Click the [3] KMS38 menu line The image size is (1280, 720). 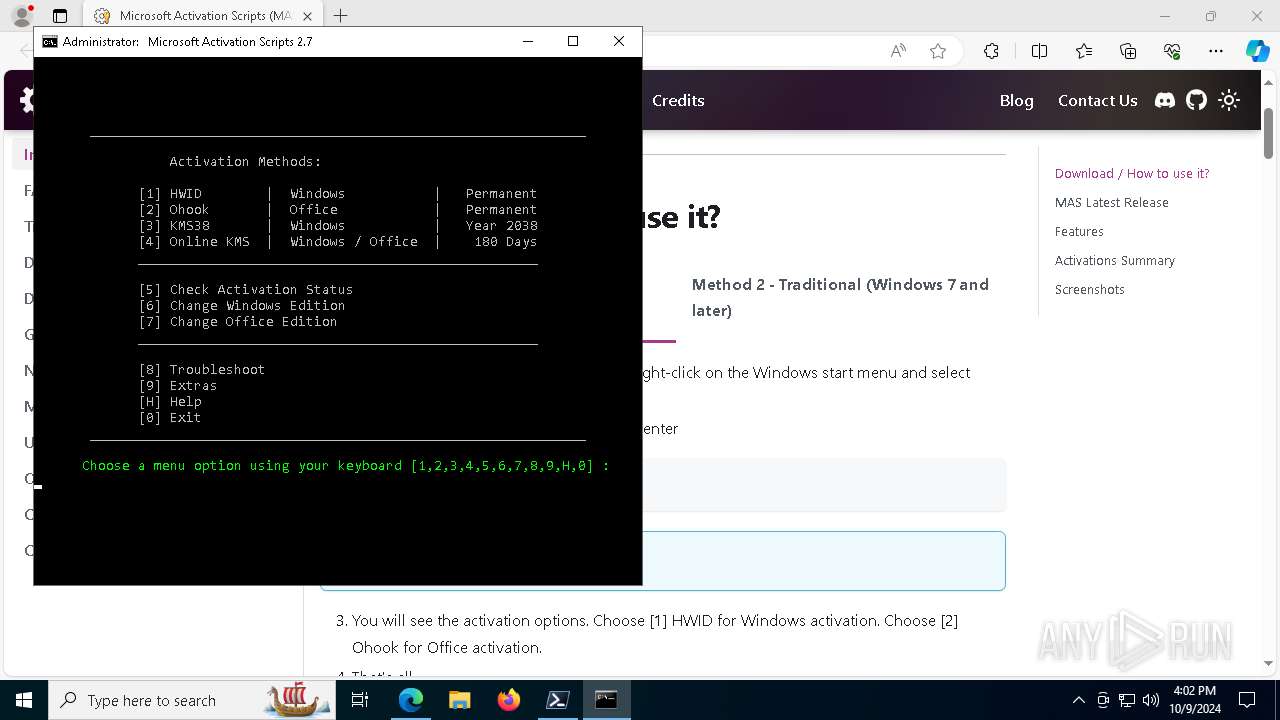pos(338,225)
